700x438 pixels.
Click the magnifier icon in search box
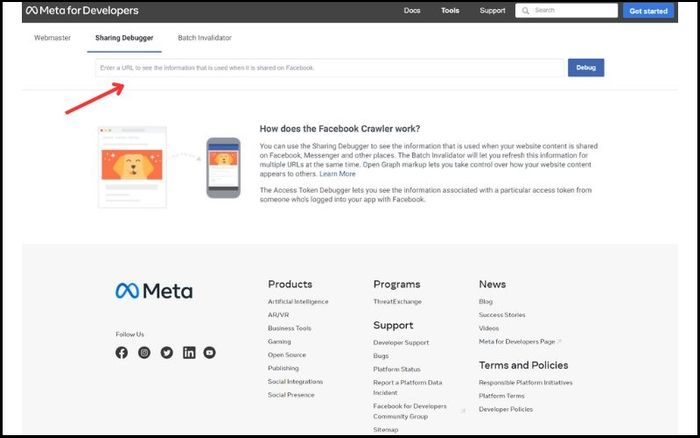point(525,11)
